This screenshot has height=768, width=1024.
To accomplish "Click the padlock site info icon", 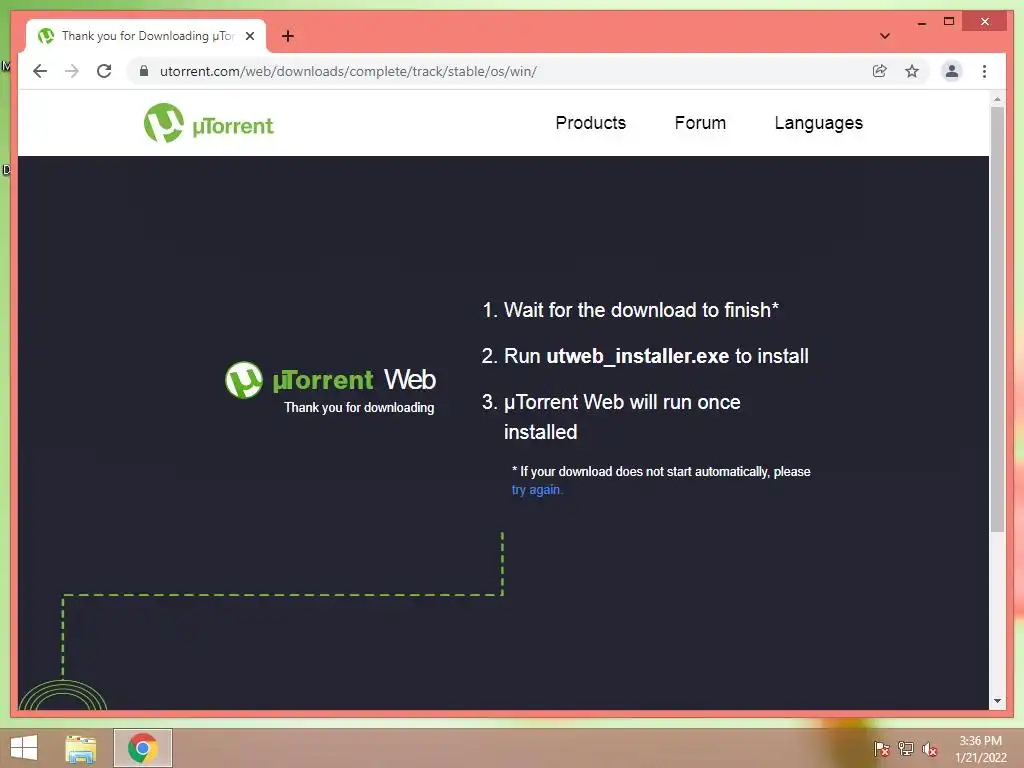I will [144, 71].
